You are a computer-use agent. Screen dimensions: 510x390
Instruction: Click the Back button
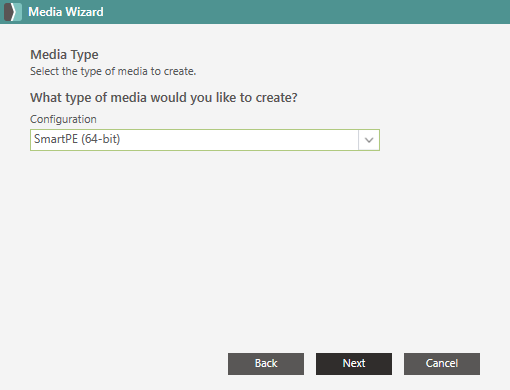pos(266,364)
